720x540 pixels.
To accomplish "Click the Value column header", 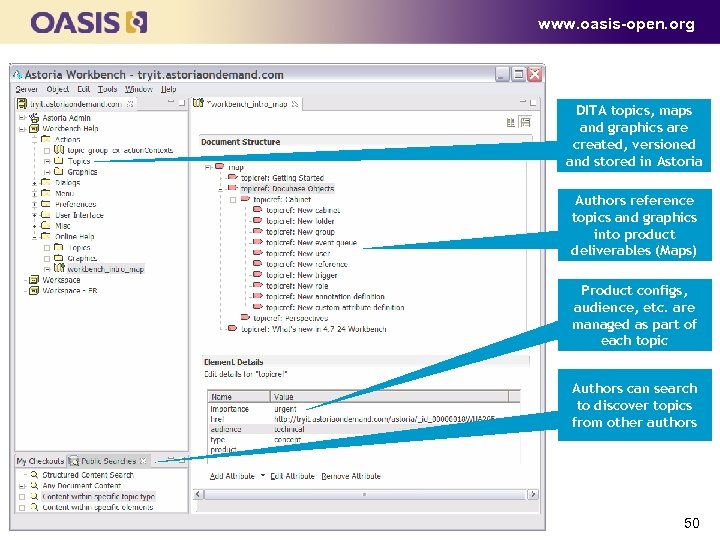I will pos(389,396).
